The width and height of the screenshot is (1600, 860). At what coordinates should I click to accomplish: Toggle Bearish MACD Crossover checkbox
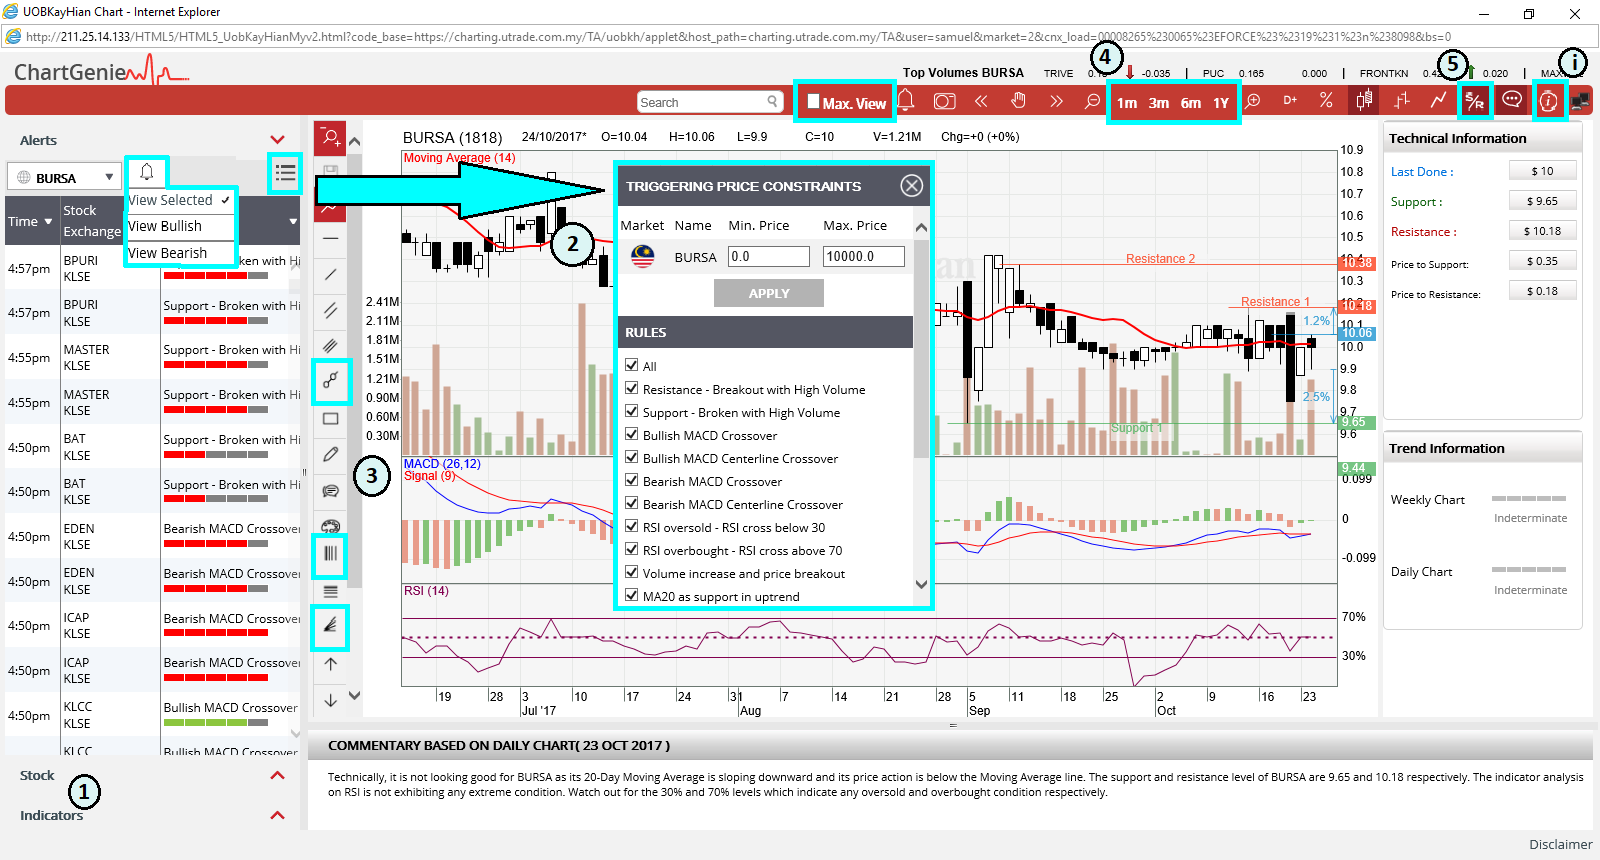coord(632,480)
